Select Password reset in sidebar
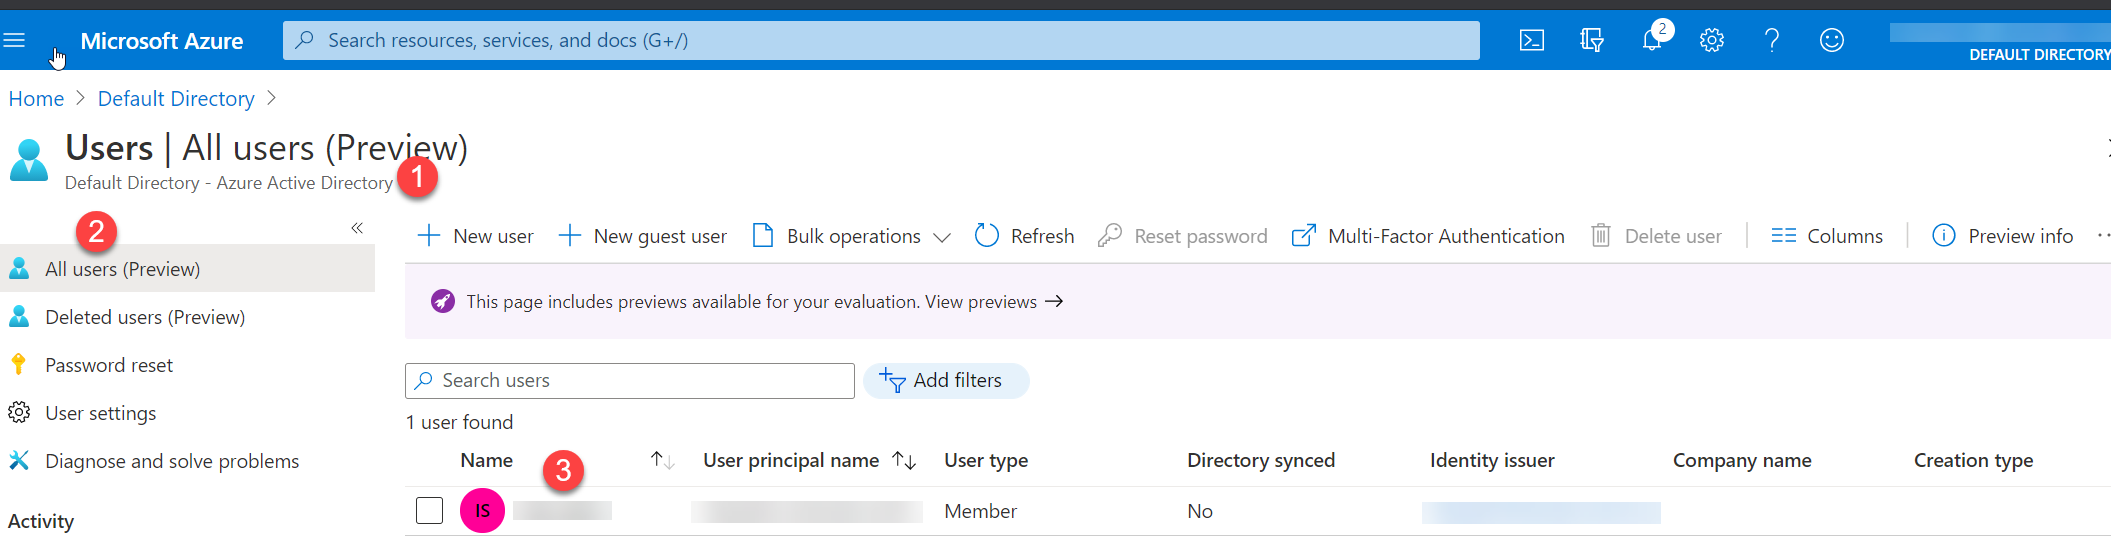Image resolution: width=2111 pixels, height=536 pixels. [108, 365]
